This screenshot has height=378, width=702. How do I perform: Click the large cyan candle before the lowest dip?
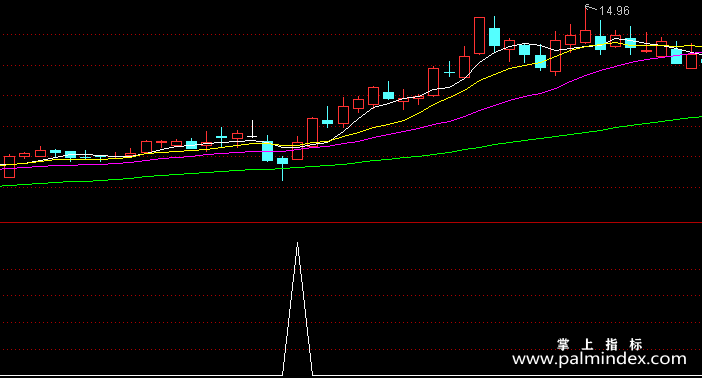(267, 151)
